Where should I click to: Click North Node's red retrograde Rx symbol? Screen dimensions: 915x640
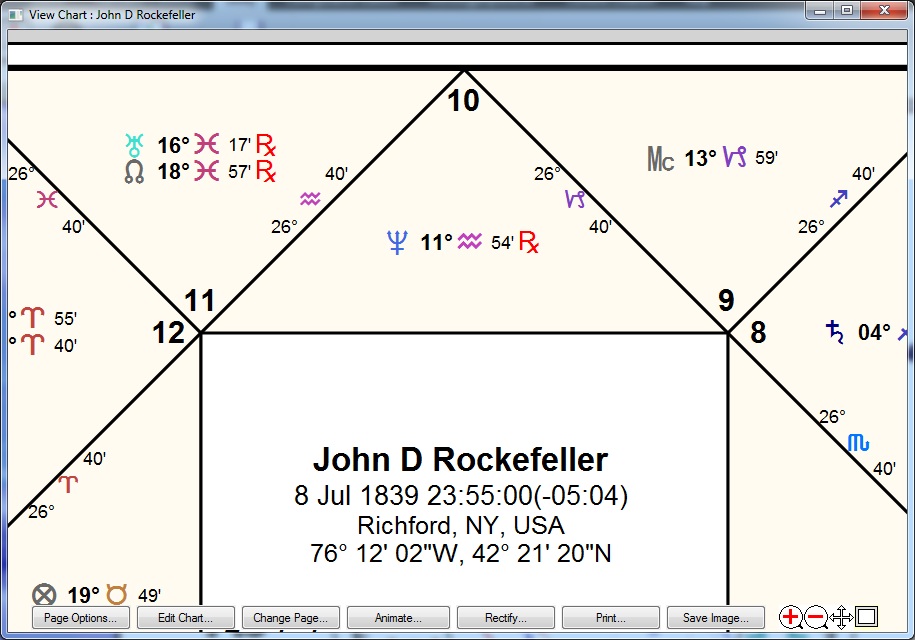[x=266, y=172]
